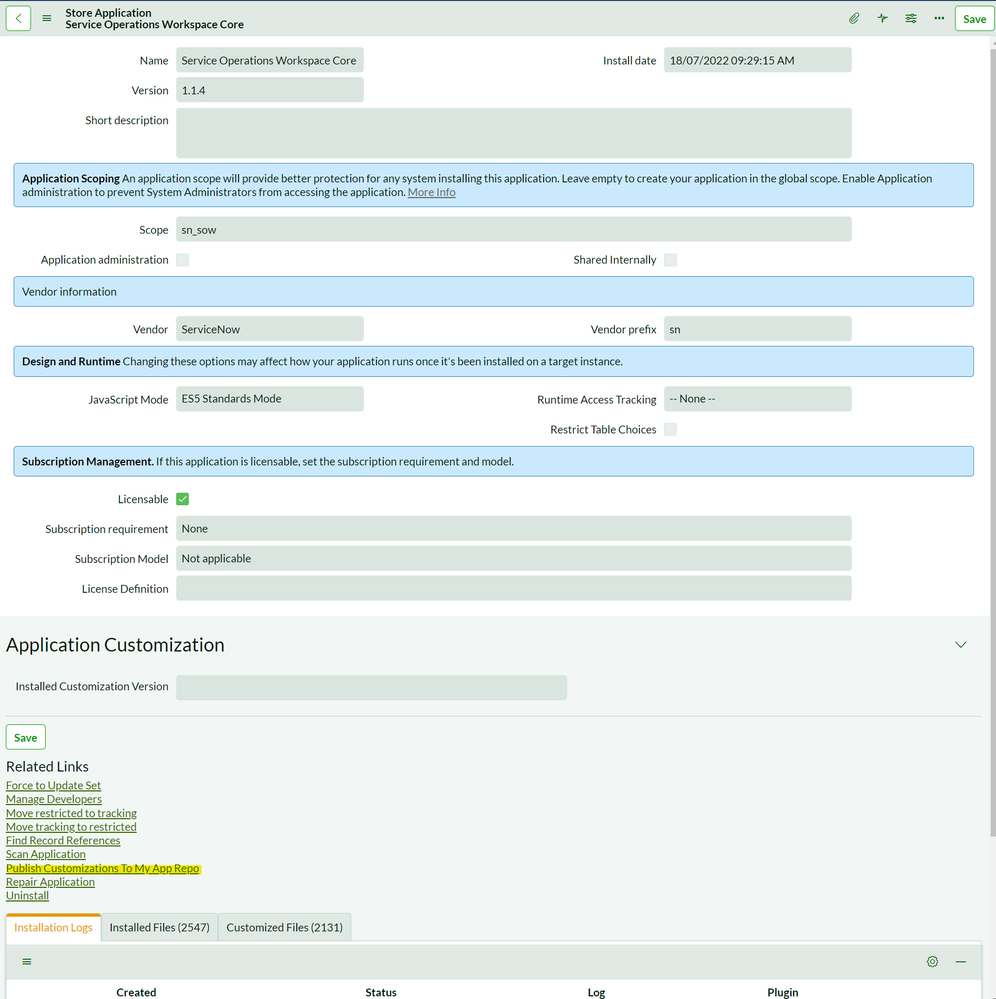Open the gear to personalize list columns
The width and height of the screenshot is (996, 999).
click(932, 961)
